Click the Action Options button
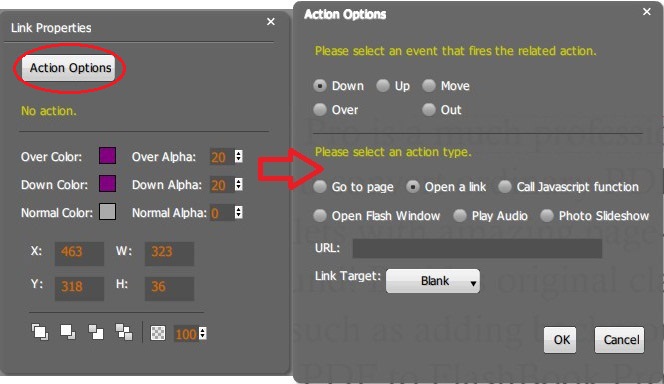 click(69, 68)
